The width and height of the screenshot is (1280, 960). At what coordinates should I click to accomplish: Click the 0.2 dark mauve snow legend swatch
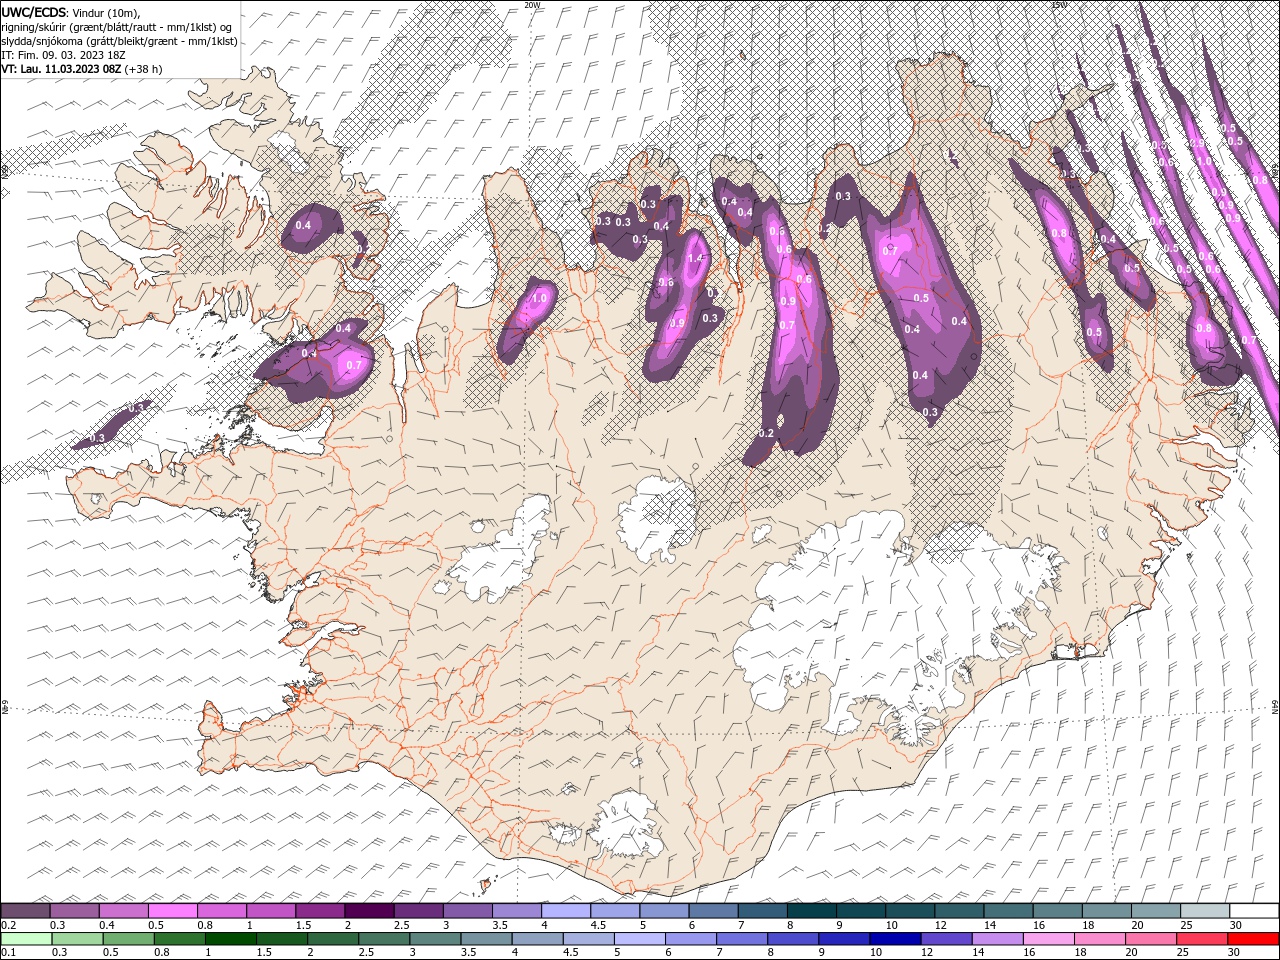[25, 911]
